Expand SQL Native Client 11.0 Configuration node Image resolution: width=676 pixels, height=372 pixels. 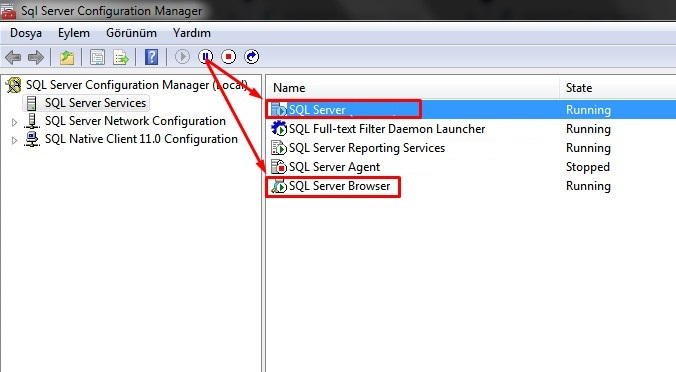14,141
